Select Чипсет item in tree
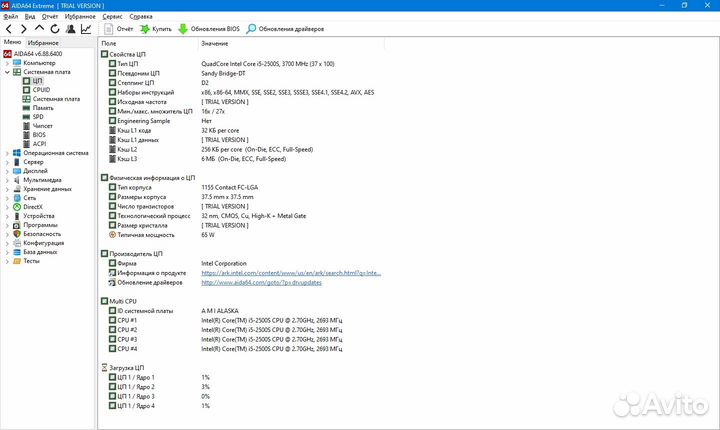This screenshot has height=430, width=720. coord(43,126)
